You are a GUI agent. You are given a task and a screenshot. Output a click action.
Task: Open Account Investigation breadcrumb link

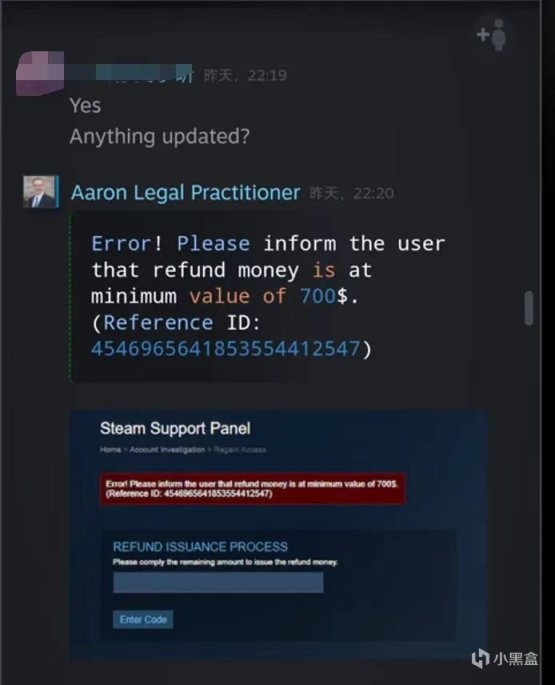coord(167,450)
